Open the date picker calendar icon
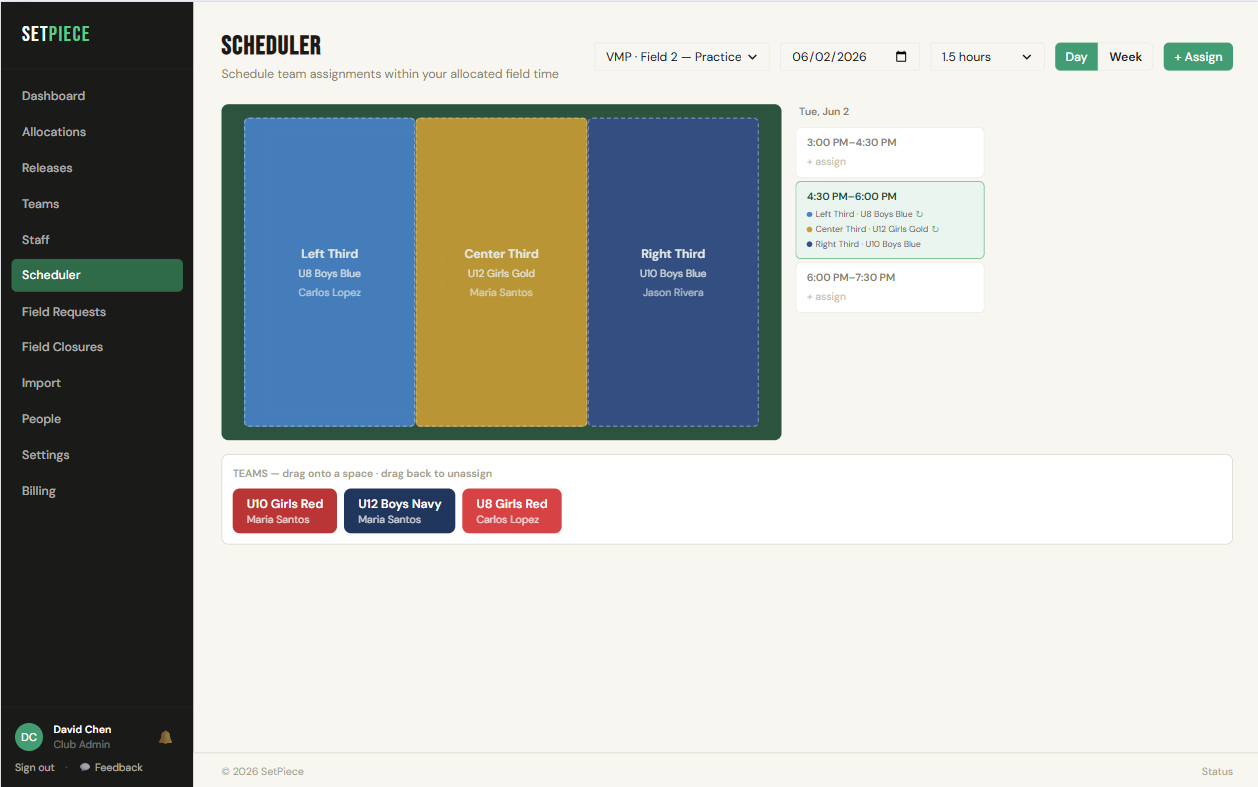1258x787 pixels. [x=901, y=57]
